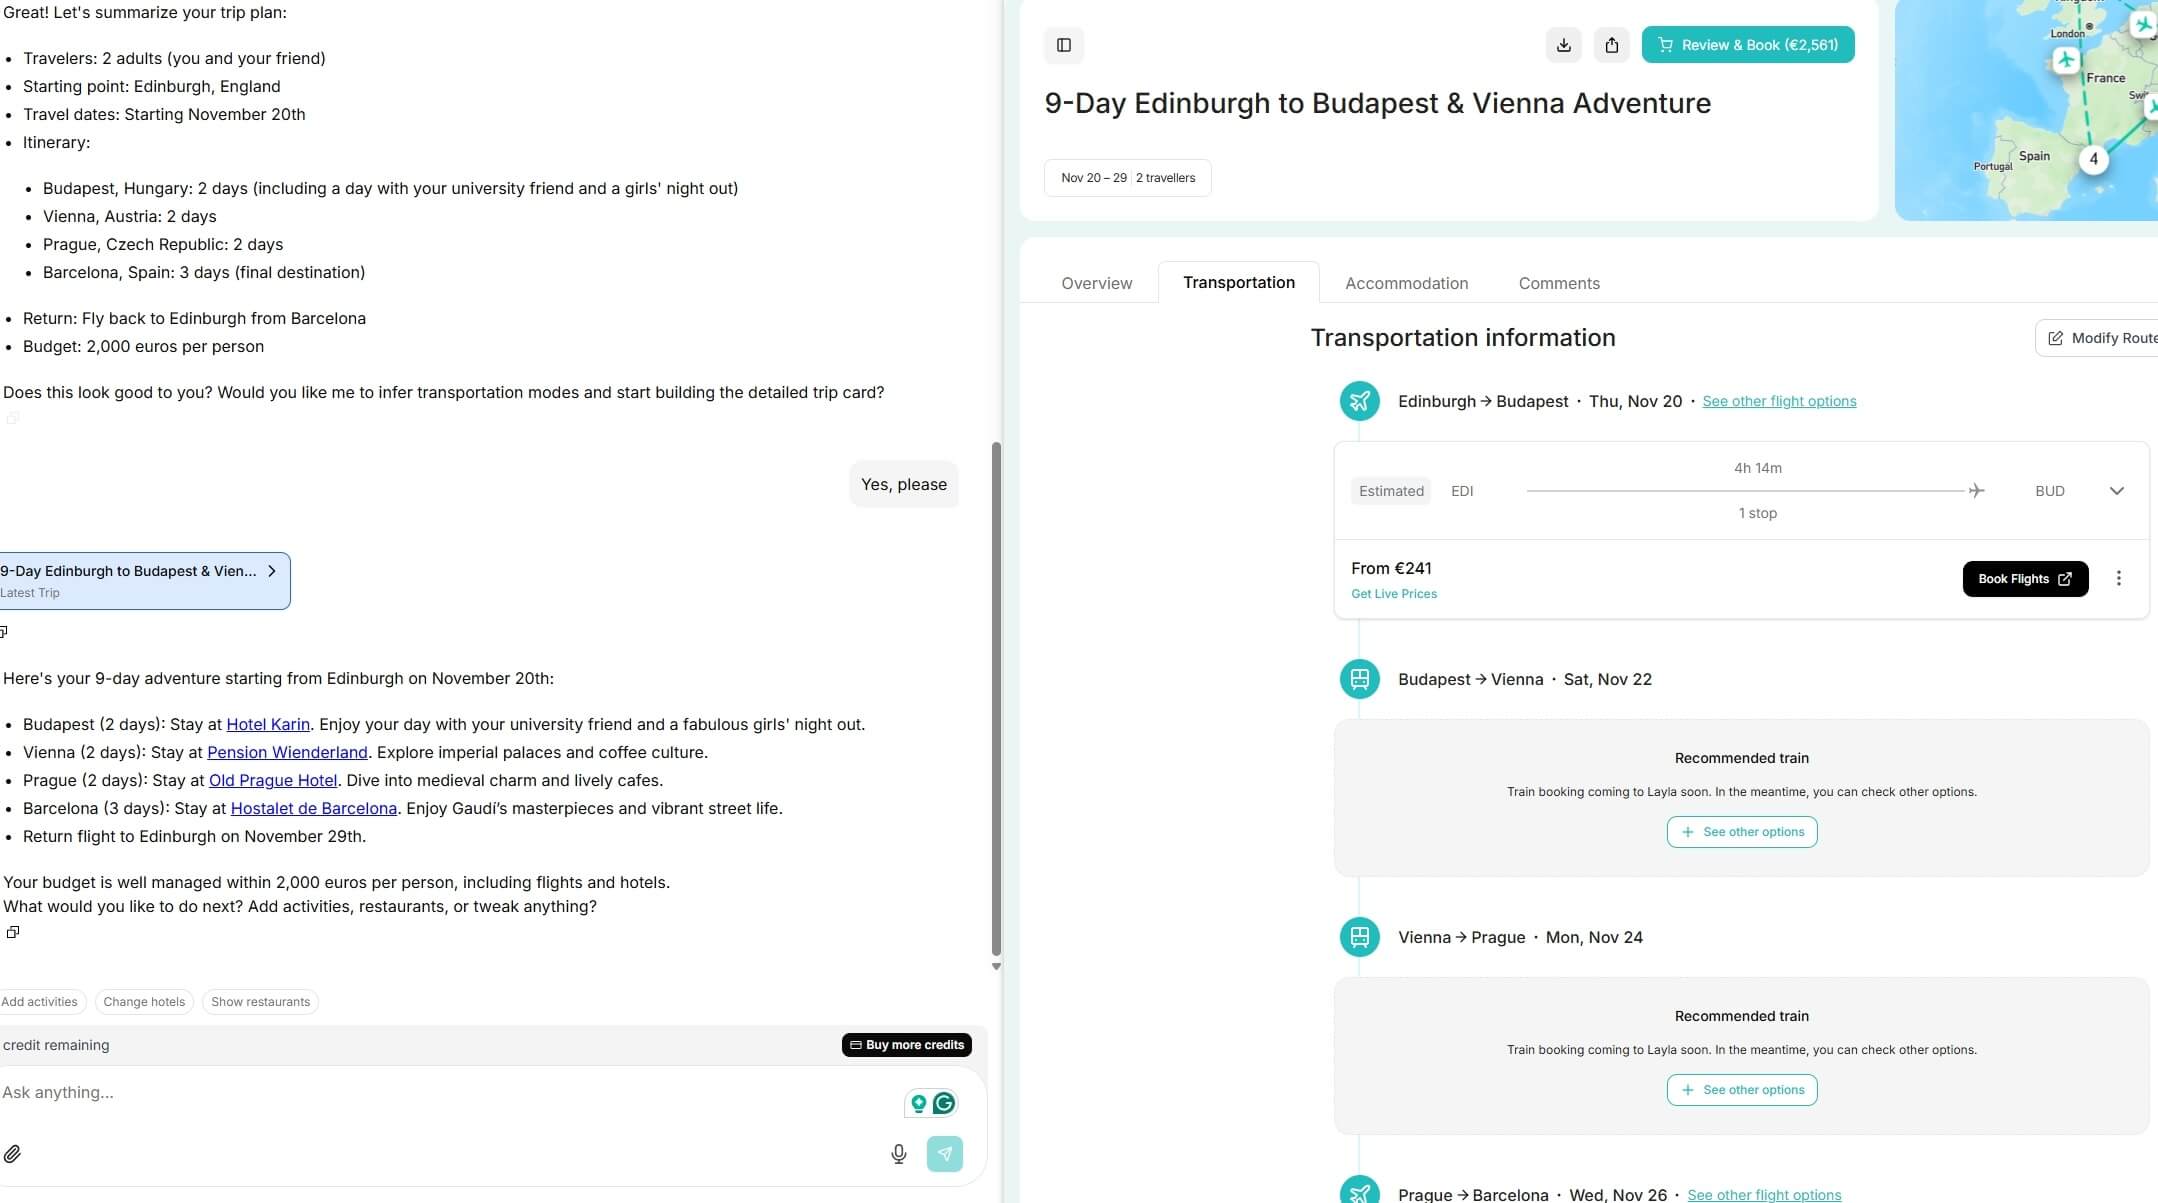The width and height of the screenshot is (2158, 1203).
Task: Click the Ask anything input field
Action: [440, 1092]
